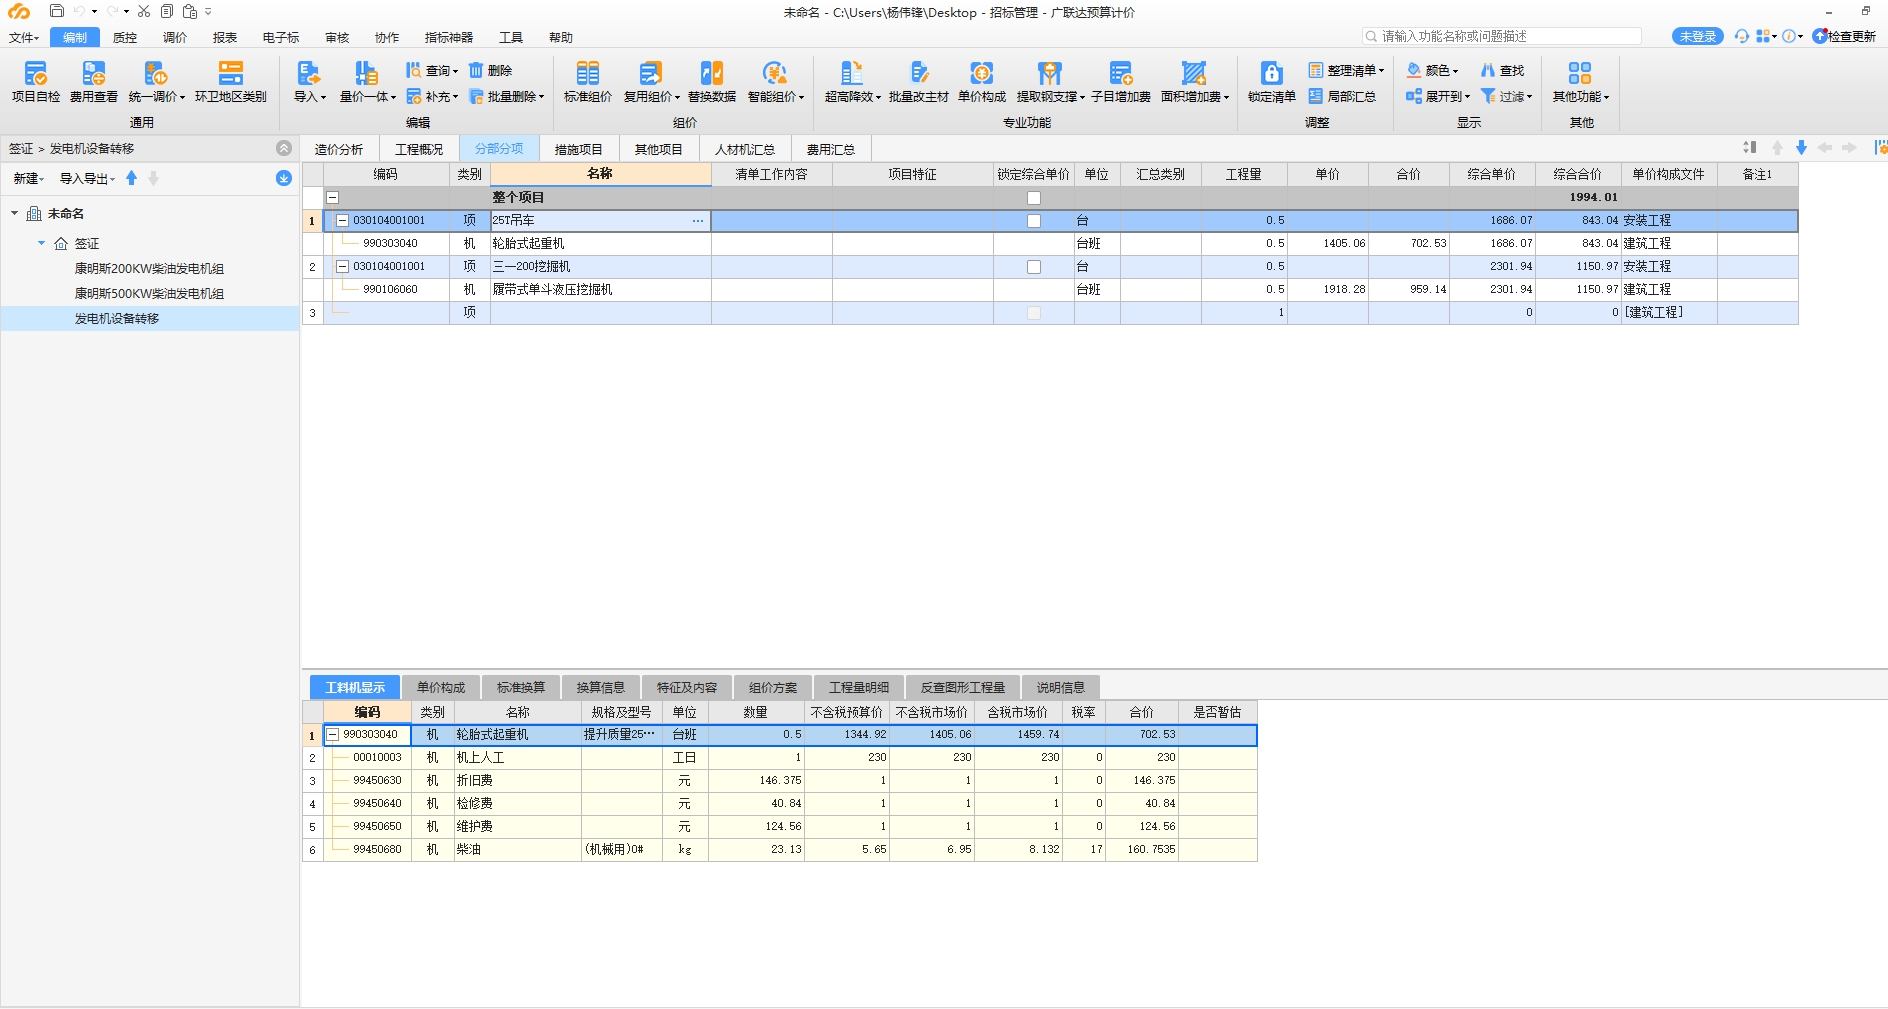
Task: Open 补充 dropdown
Action: point(432,96)
